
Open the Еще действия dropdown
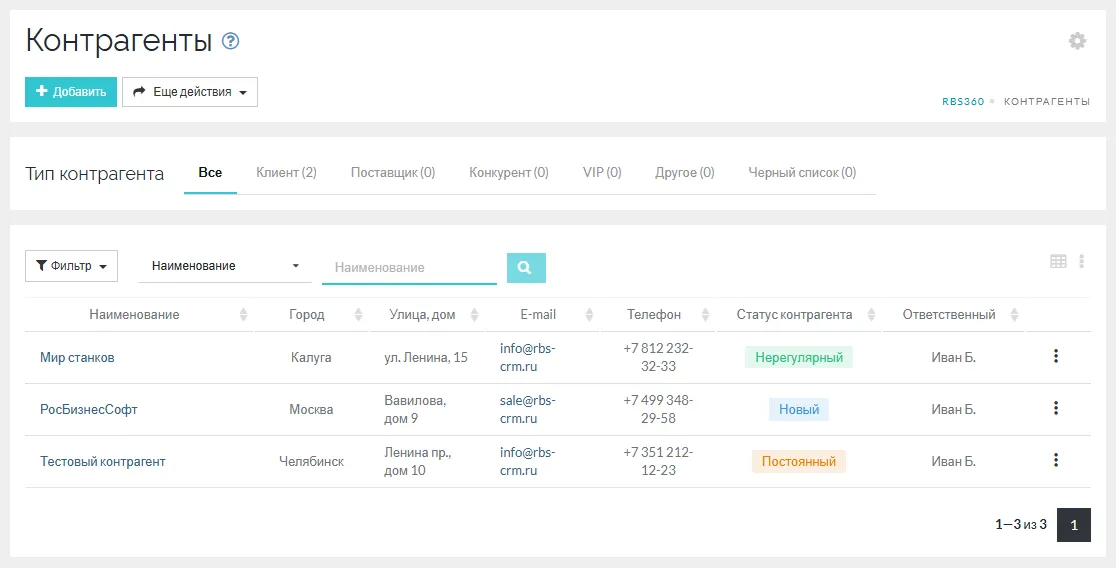click(x=190, y=92)
